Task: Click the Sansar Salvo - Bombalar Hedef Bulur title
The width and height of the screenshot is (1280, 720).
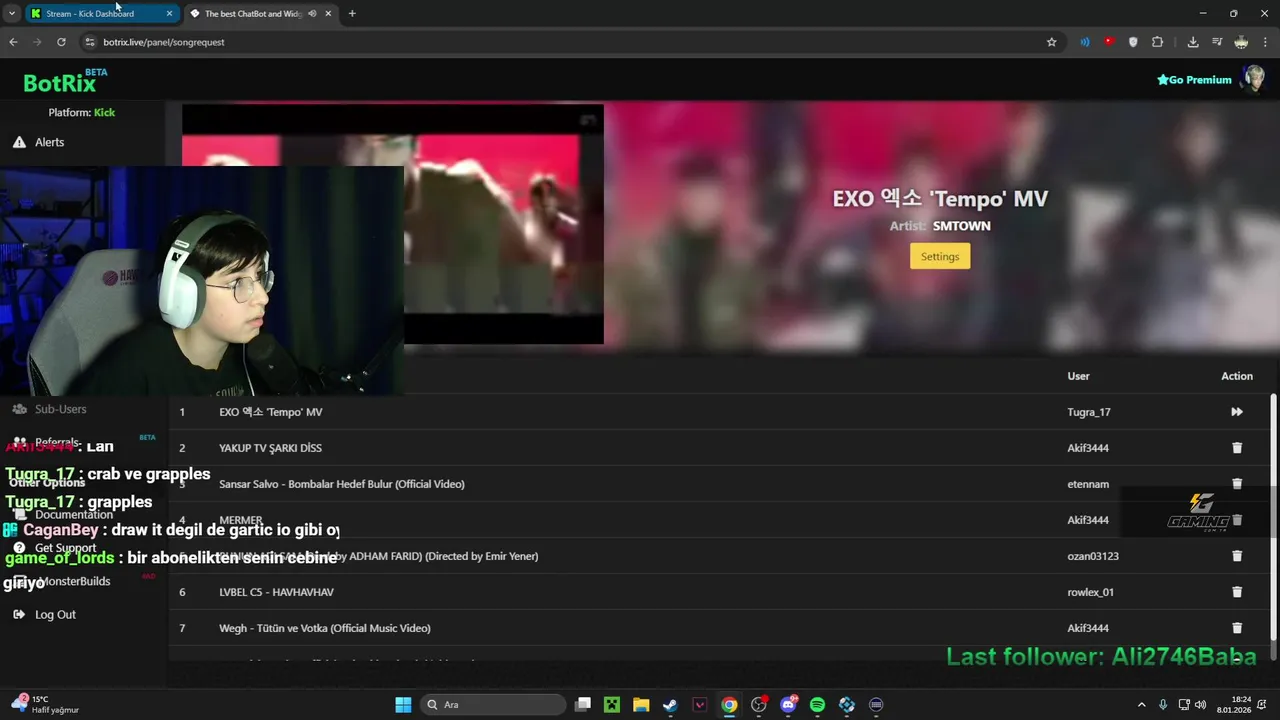Action: tap(342, 484)
